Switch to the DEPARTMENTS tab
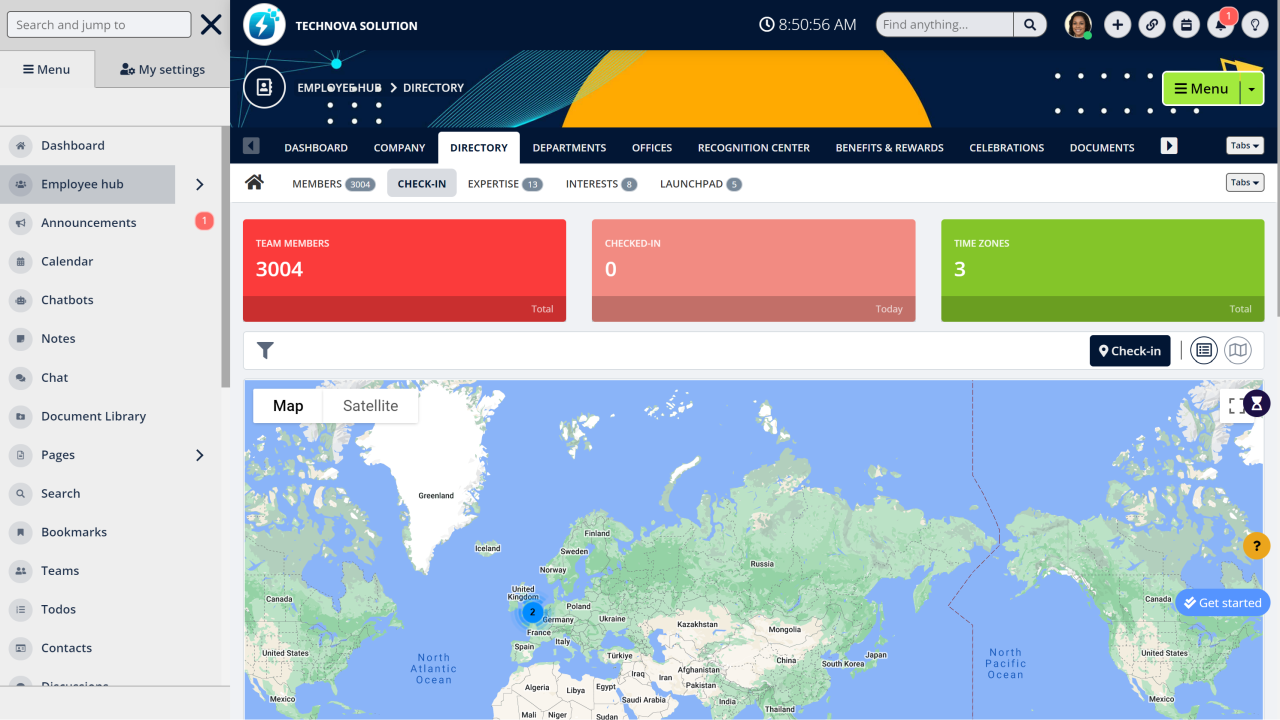Viewport: 1280px width, 720px height. tap(569, 147)
